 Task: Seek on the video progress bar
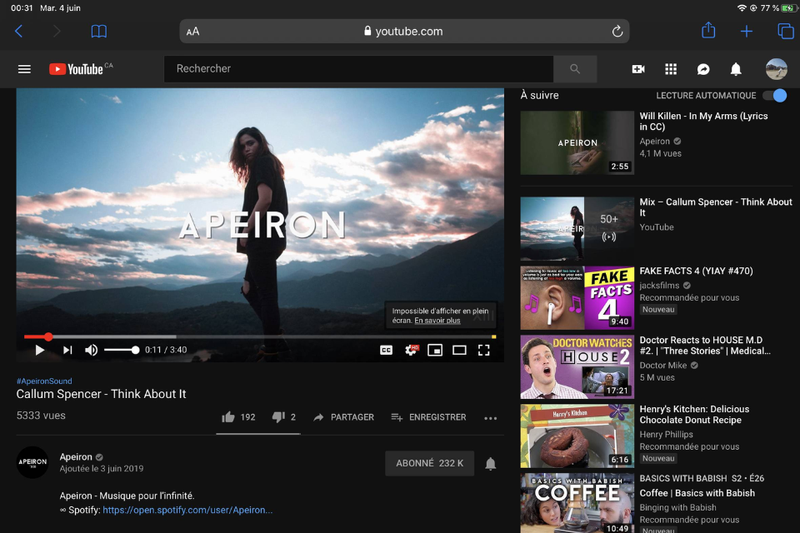260,337
